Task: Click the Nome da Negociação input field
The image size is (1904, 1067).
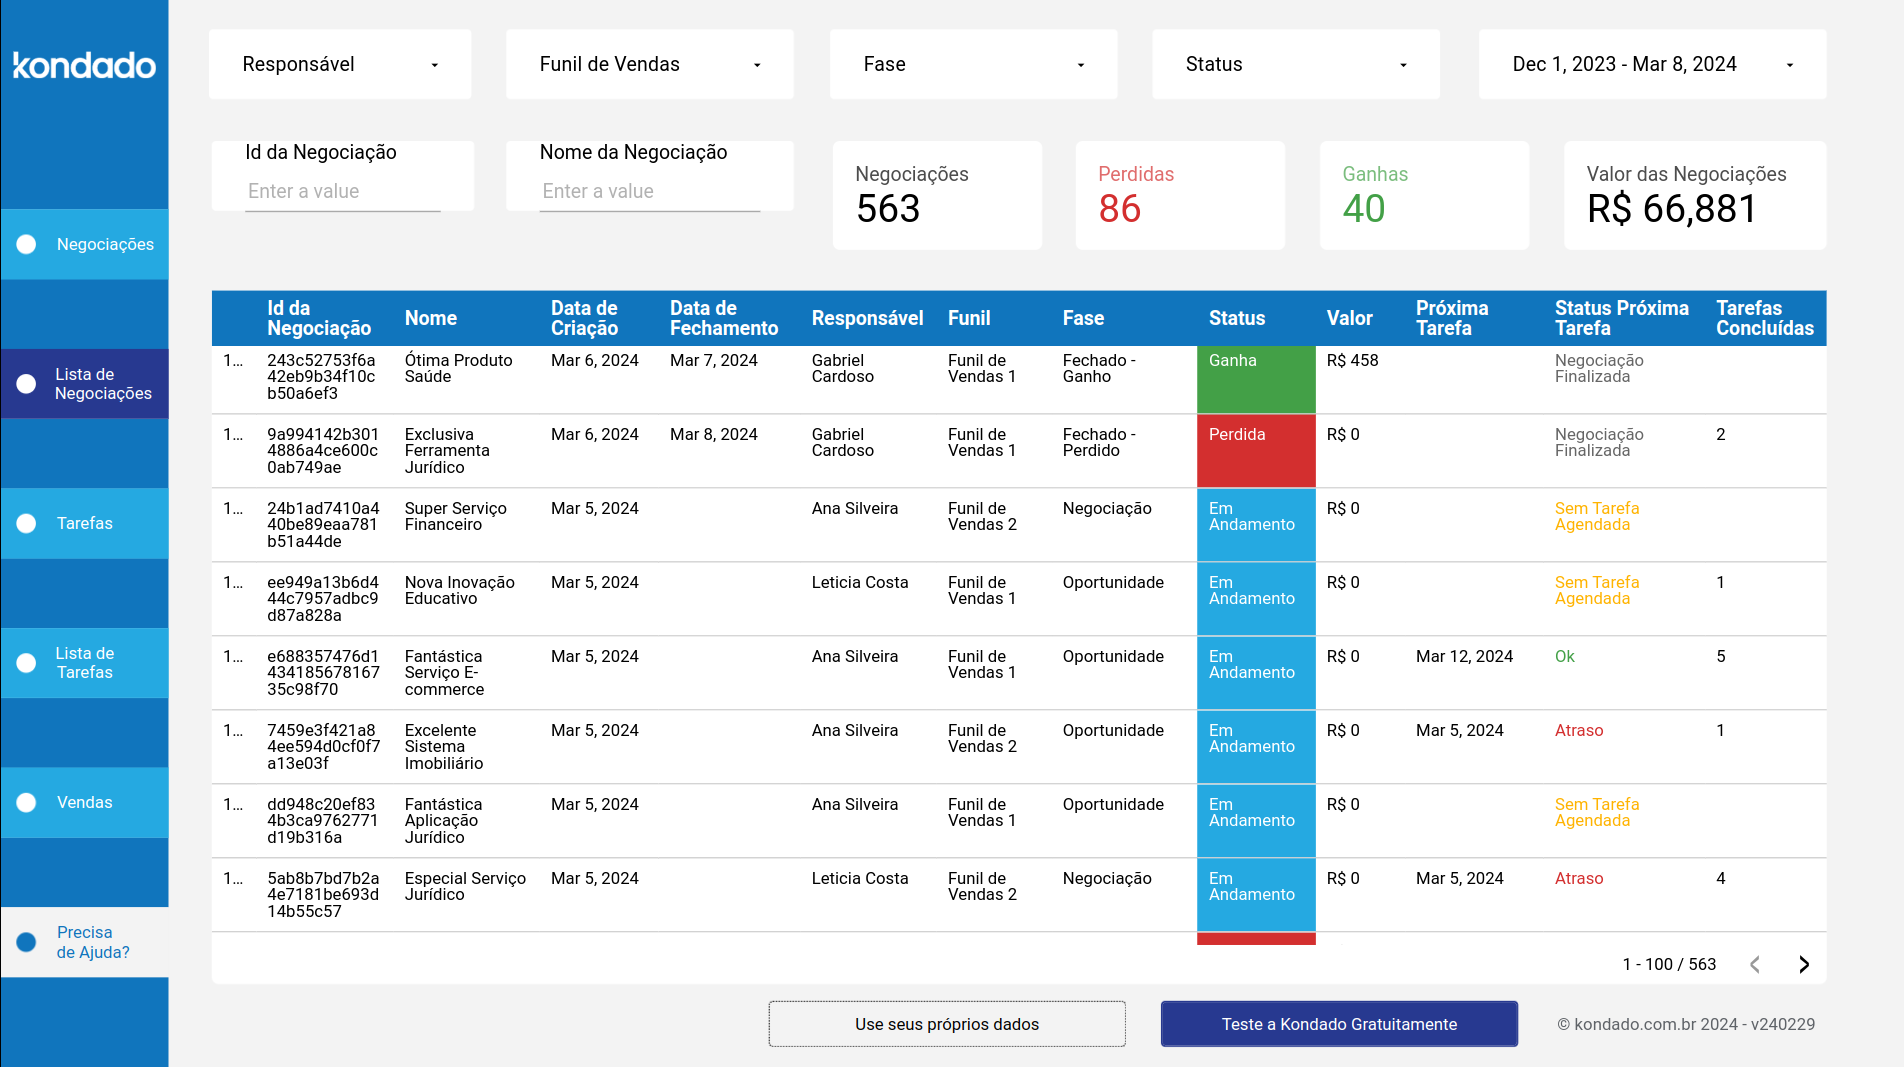Action: (x=650, y=191)
